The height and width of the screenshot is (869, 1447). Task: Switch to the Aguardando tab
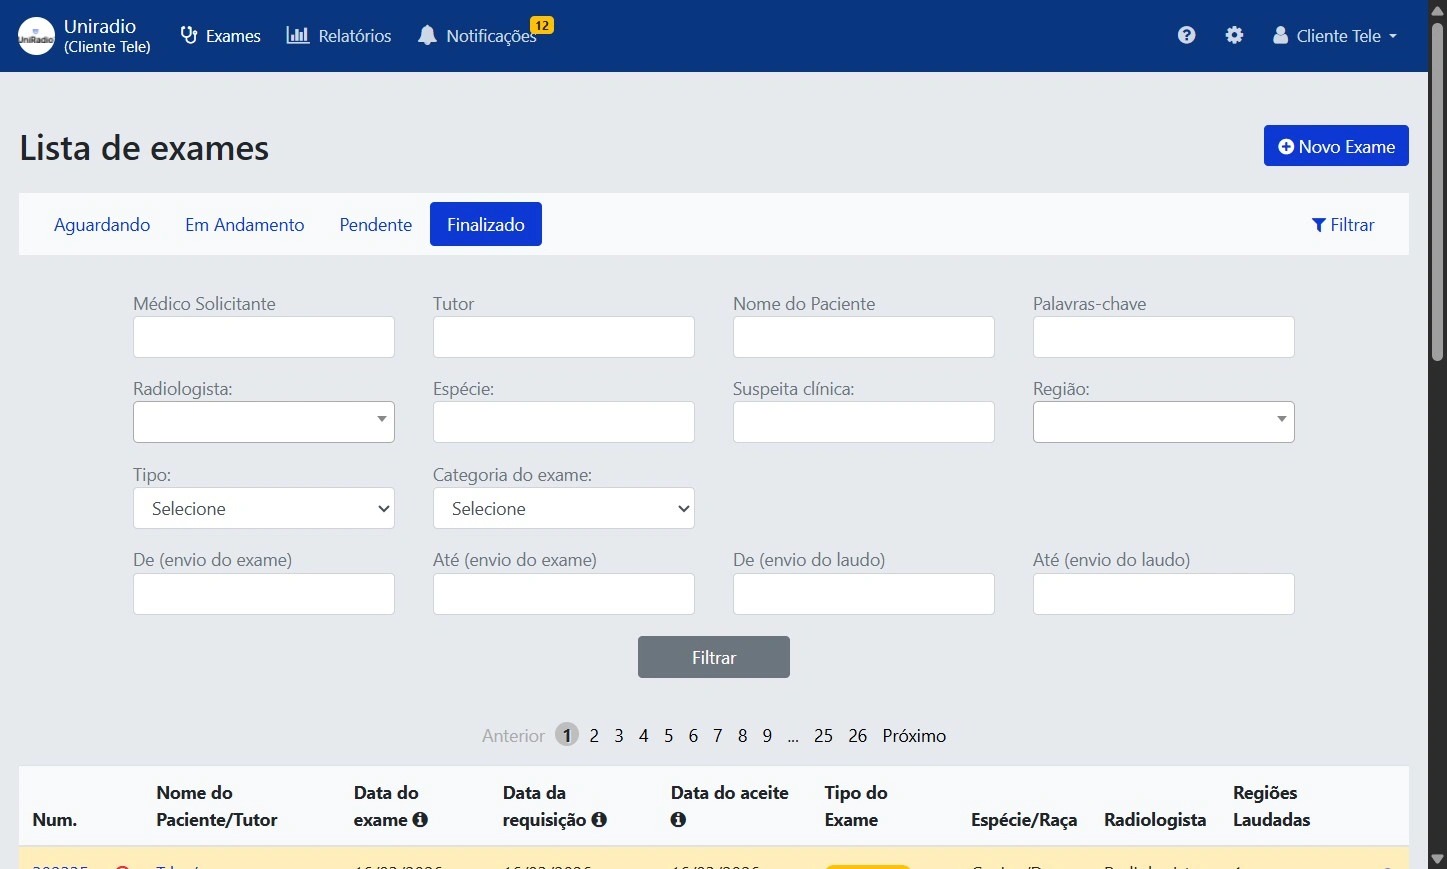coord(102,224)
